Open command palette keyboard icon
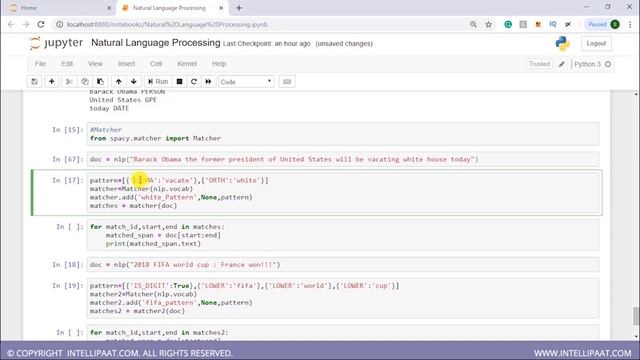Viewport: 640px width, 360px height. [287, 82]
